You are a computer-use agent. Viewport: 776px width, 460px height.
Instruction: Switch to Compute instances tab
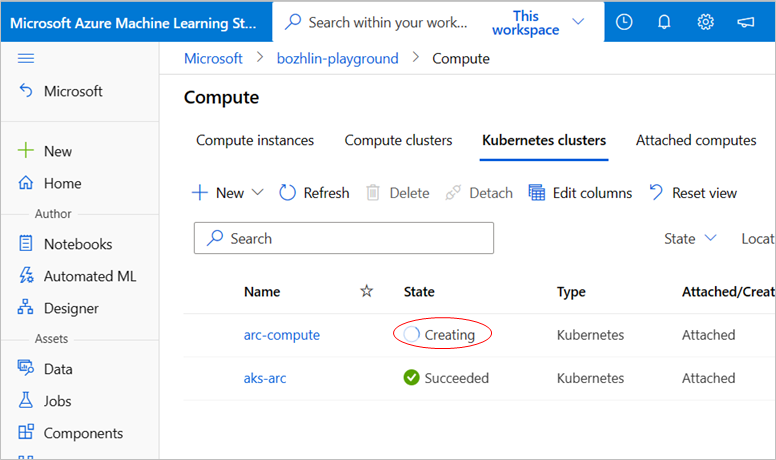[x=255, y=140]
